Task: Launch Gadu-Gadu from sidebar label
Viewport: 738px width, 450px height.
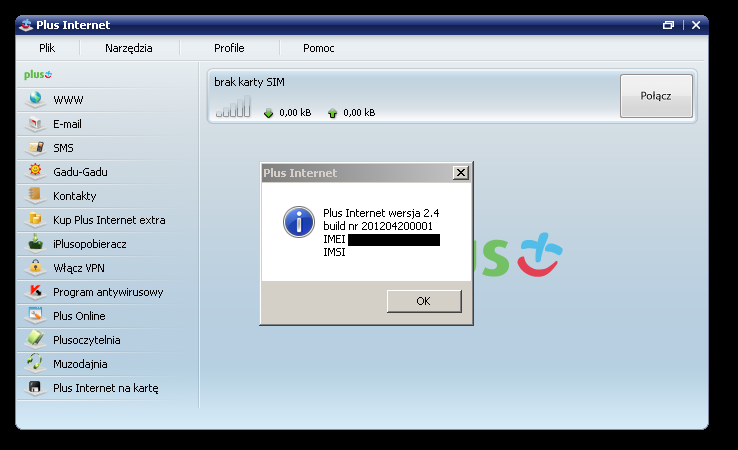Action: 80,172
